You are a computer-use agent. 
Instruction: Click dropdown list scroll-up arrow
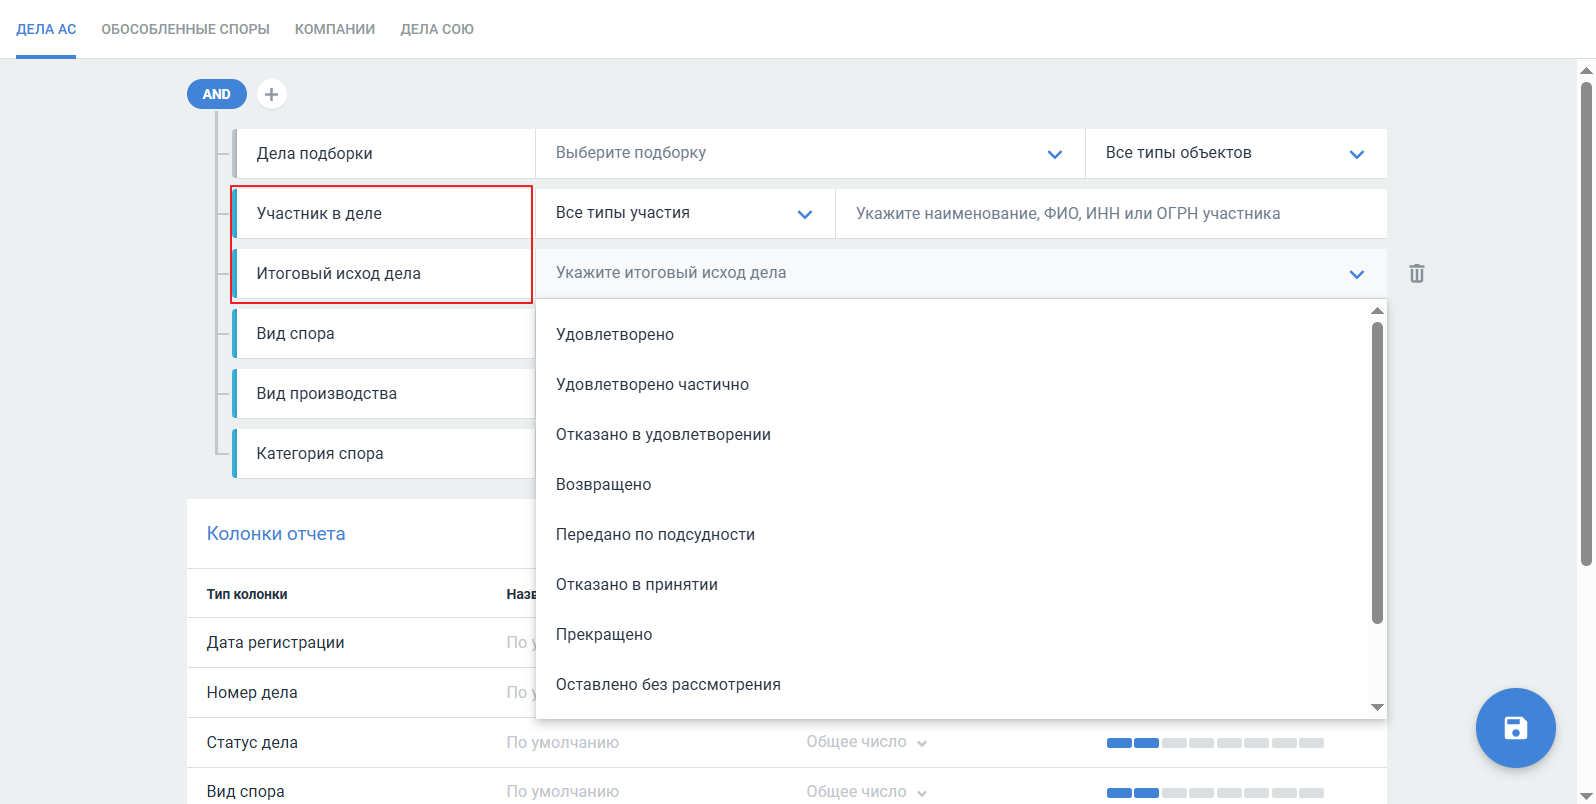point(1377,311)
